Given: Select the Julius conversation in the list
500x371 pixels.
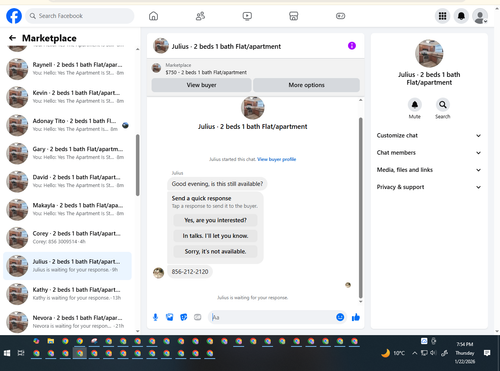Looking at the screenshot, I should [67, 266].
